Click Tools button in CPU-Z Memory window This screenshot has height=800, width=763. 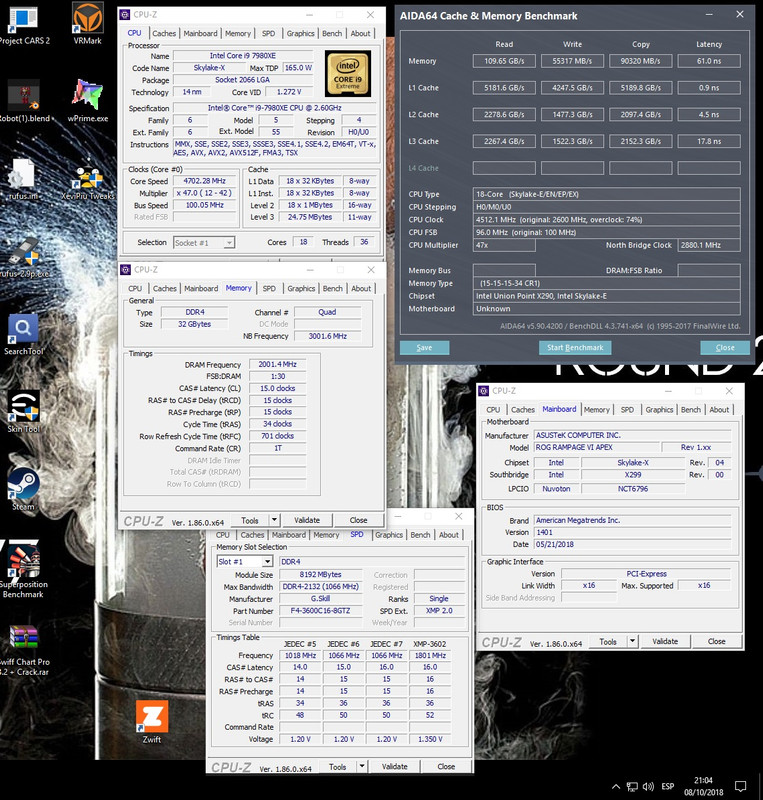(x=250, y=520)
